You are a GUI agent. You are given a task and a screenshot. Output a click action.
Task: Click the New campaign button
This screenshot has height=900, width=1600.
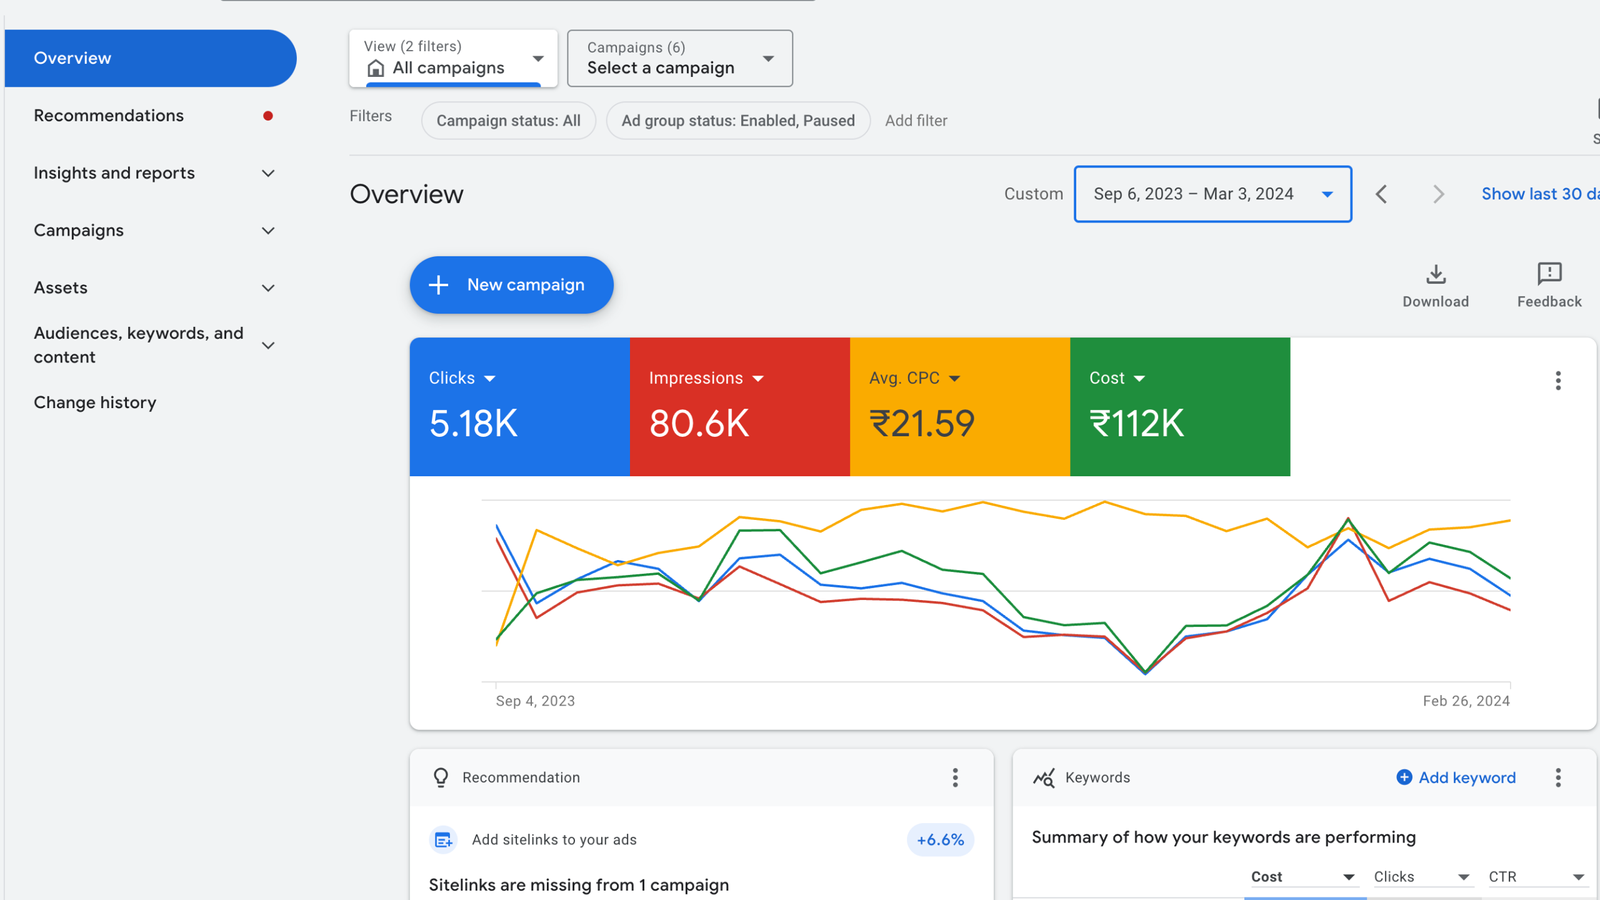point(511,285)
